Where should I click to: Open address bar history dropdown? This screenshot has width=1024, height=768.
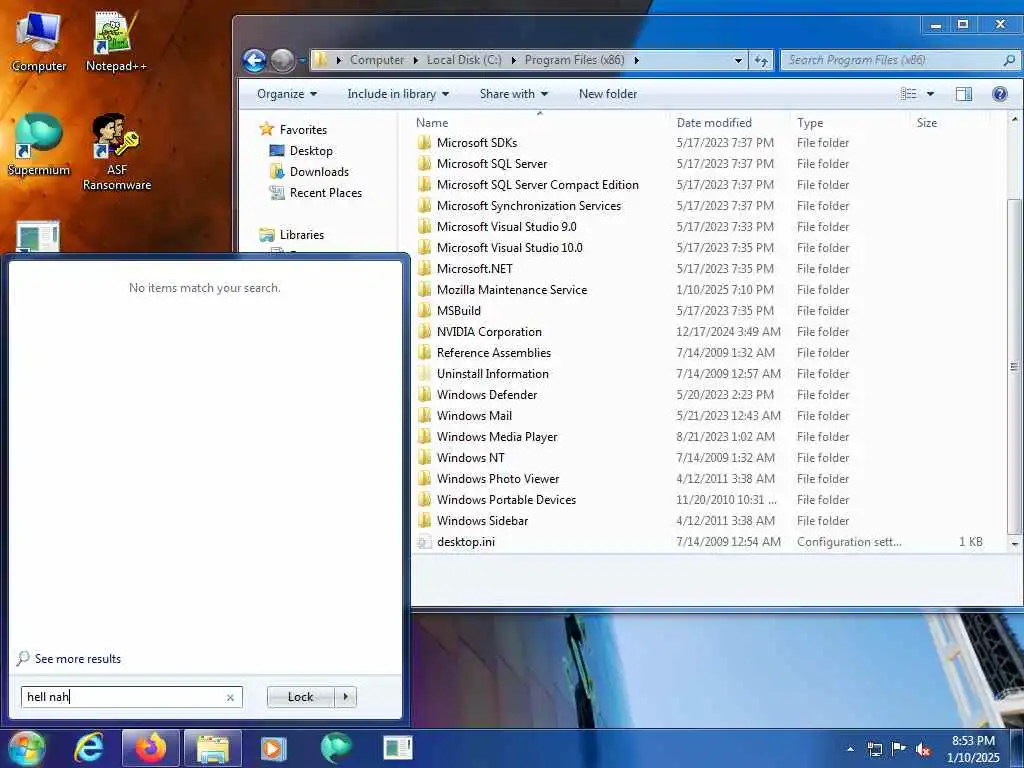(x=738, y=60)
